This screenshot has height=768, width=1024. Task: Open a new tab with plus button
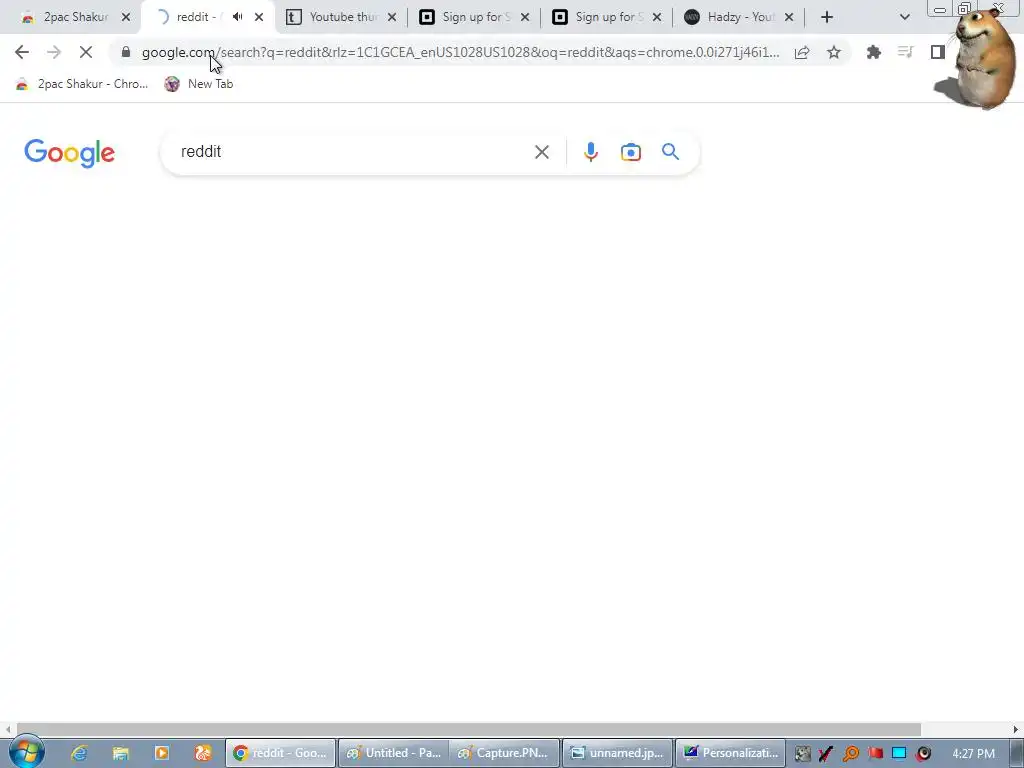[x=827, y=17]
